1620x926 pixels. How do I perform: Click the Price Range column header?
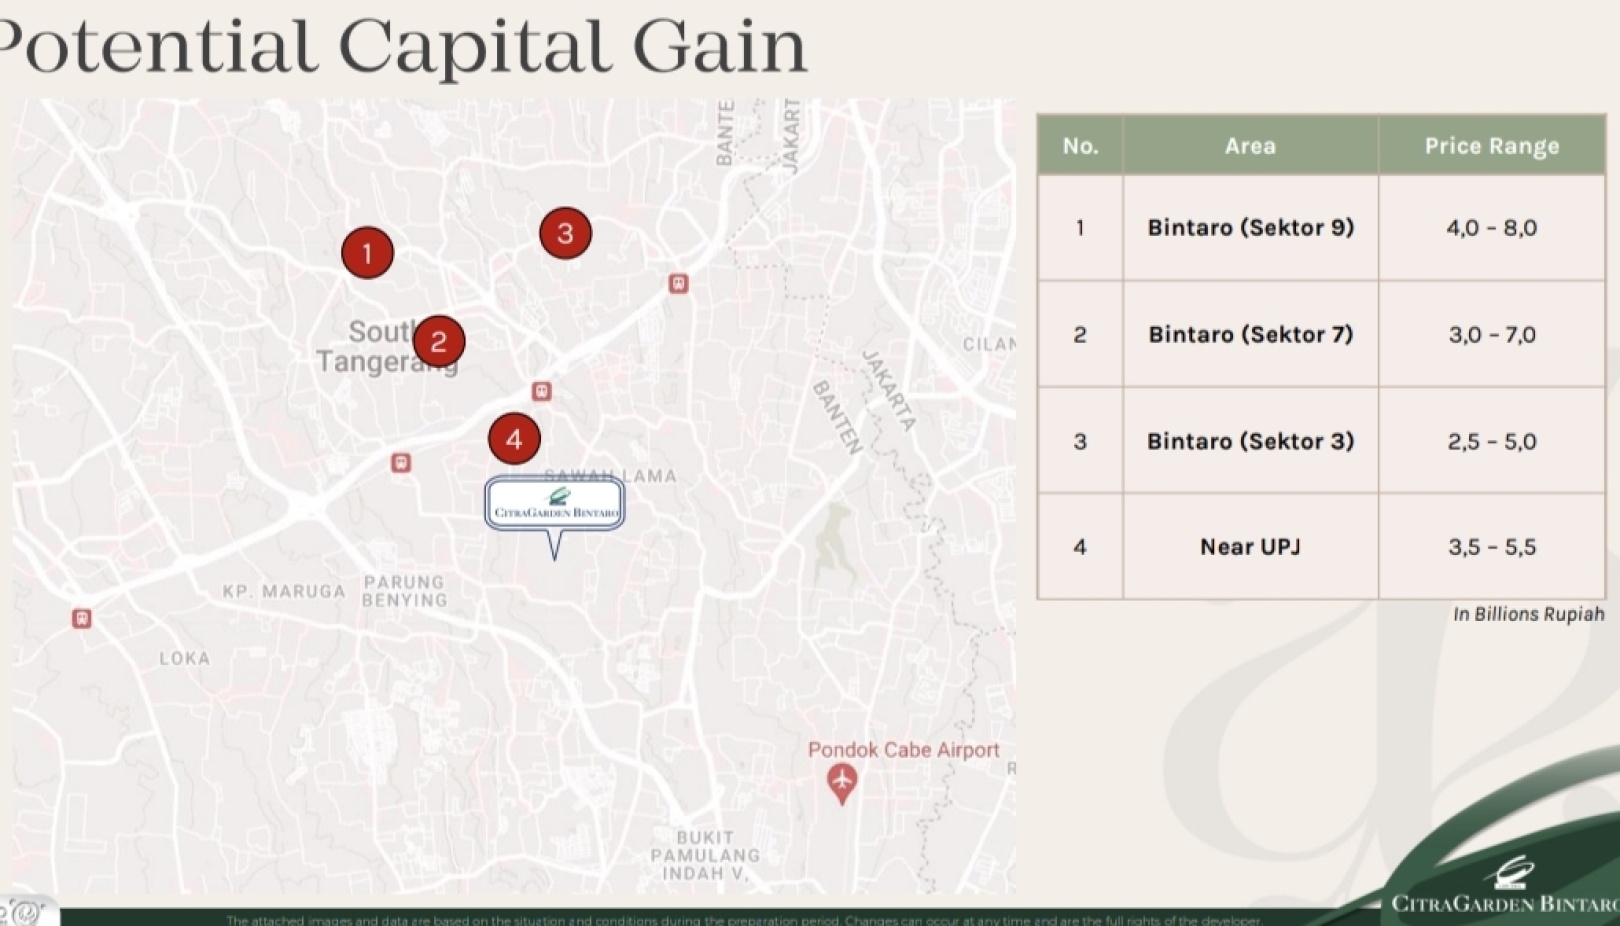click(1491, 146)
